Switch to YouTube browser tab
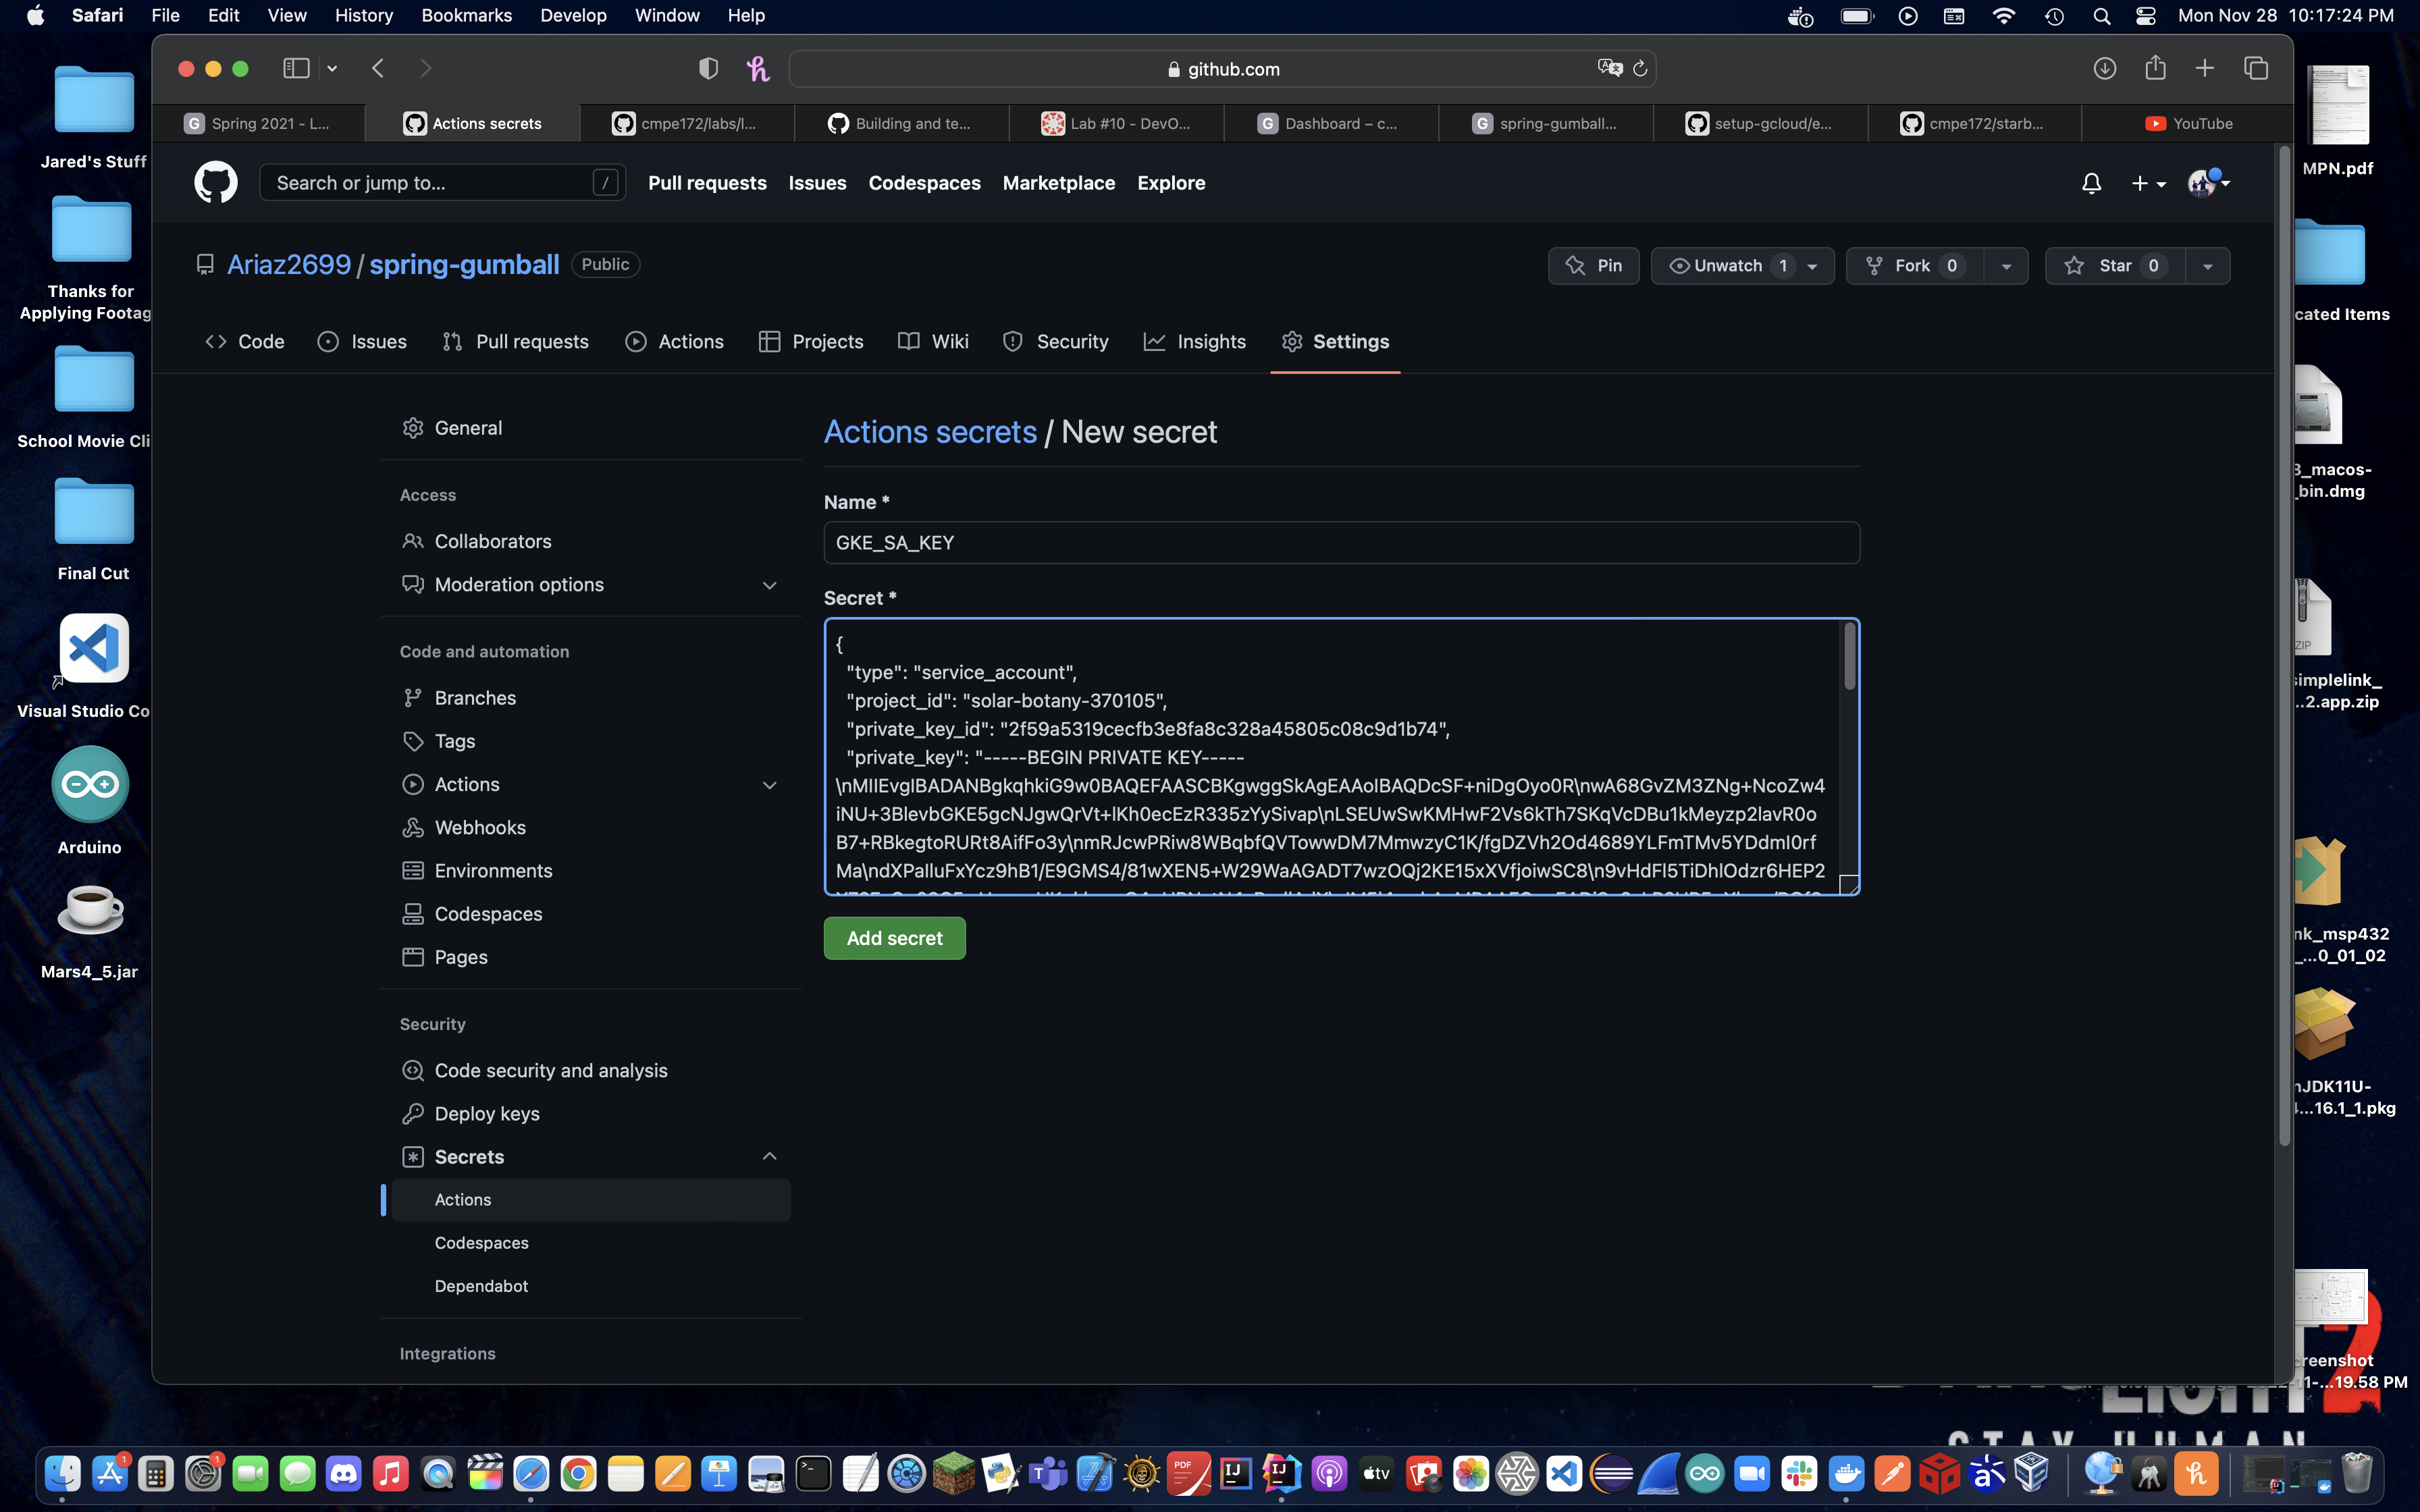 click(2188, 124)
